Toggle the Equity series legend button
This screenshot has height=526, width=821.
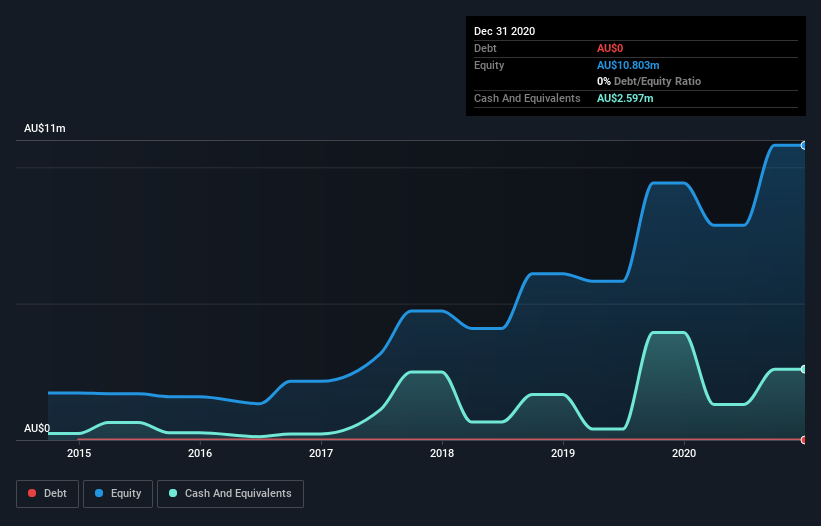point(118,494)
